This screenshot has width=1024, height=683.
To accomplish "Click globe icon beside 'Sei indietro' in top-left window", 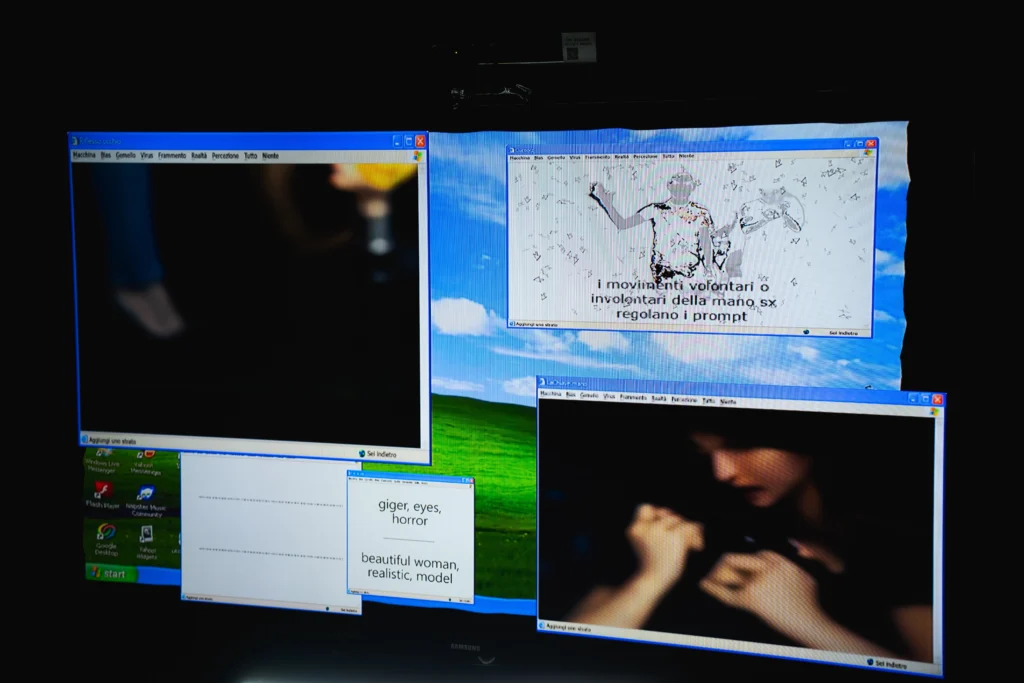I will (x=362, y=453).
